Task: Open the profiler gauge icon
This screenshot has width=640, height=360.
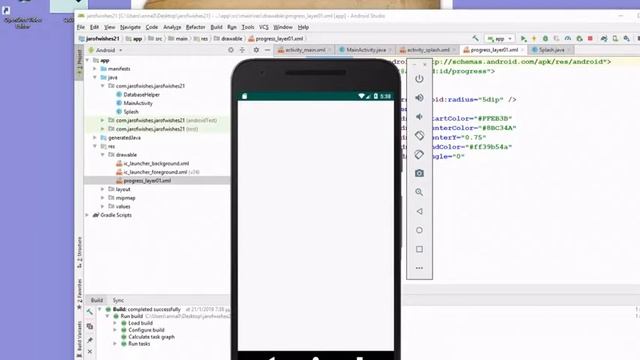Action: pos(568,38)
